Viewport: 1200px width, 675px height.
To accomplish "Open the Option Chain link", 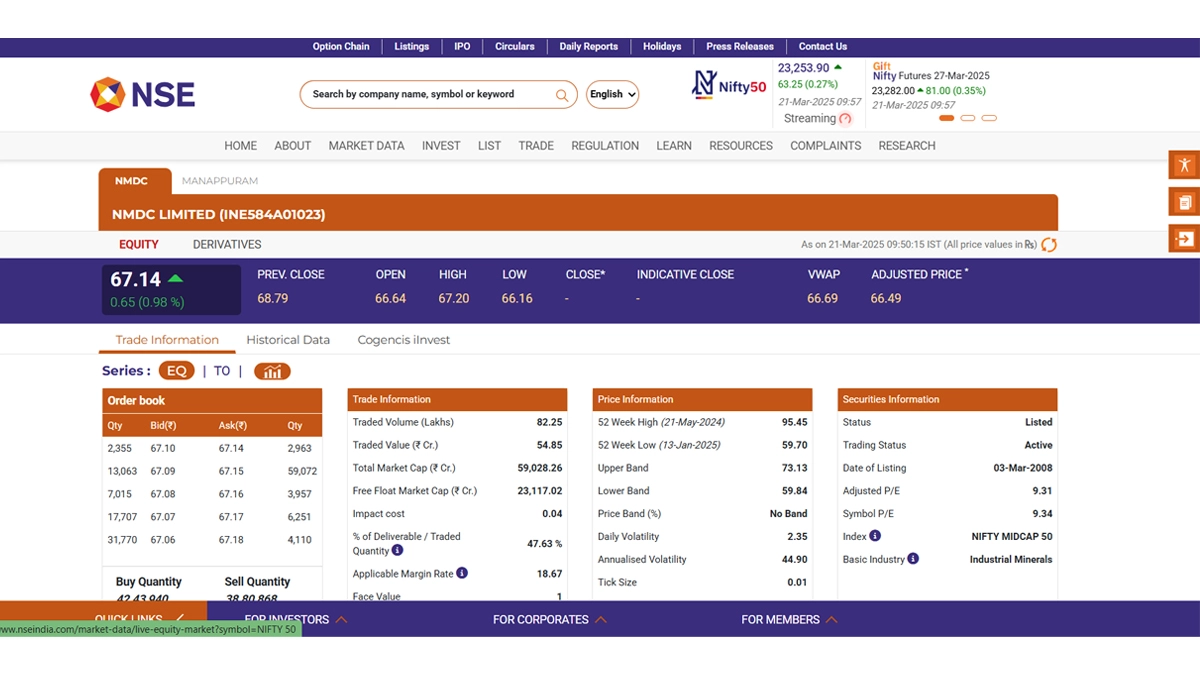I will pyautogui.click(x=341, y=46).
